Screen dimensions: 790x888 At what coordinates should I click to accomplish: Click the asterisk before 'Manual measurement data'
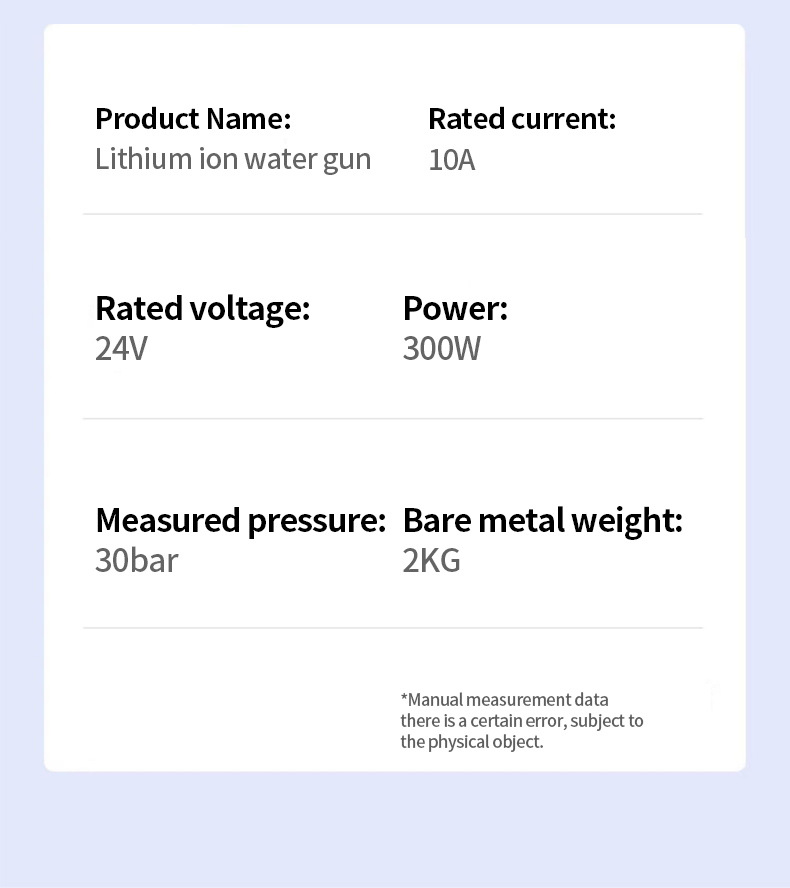click(x=404, y=698)
